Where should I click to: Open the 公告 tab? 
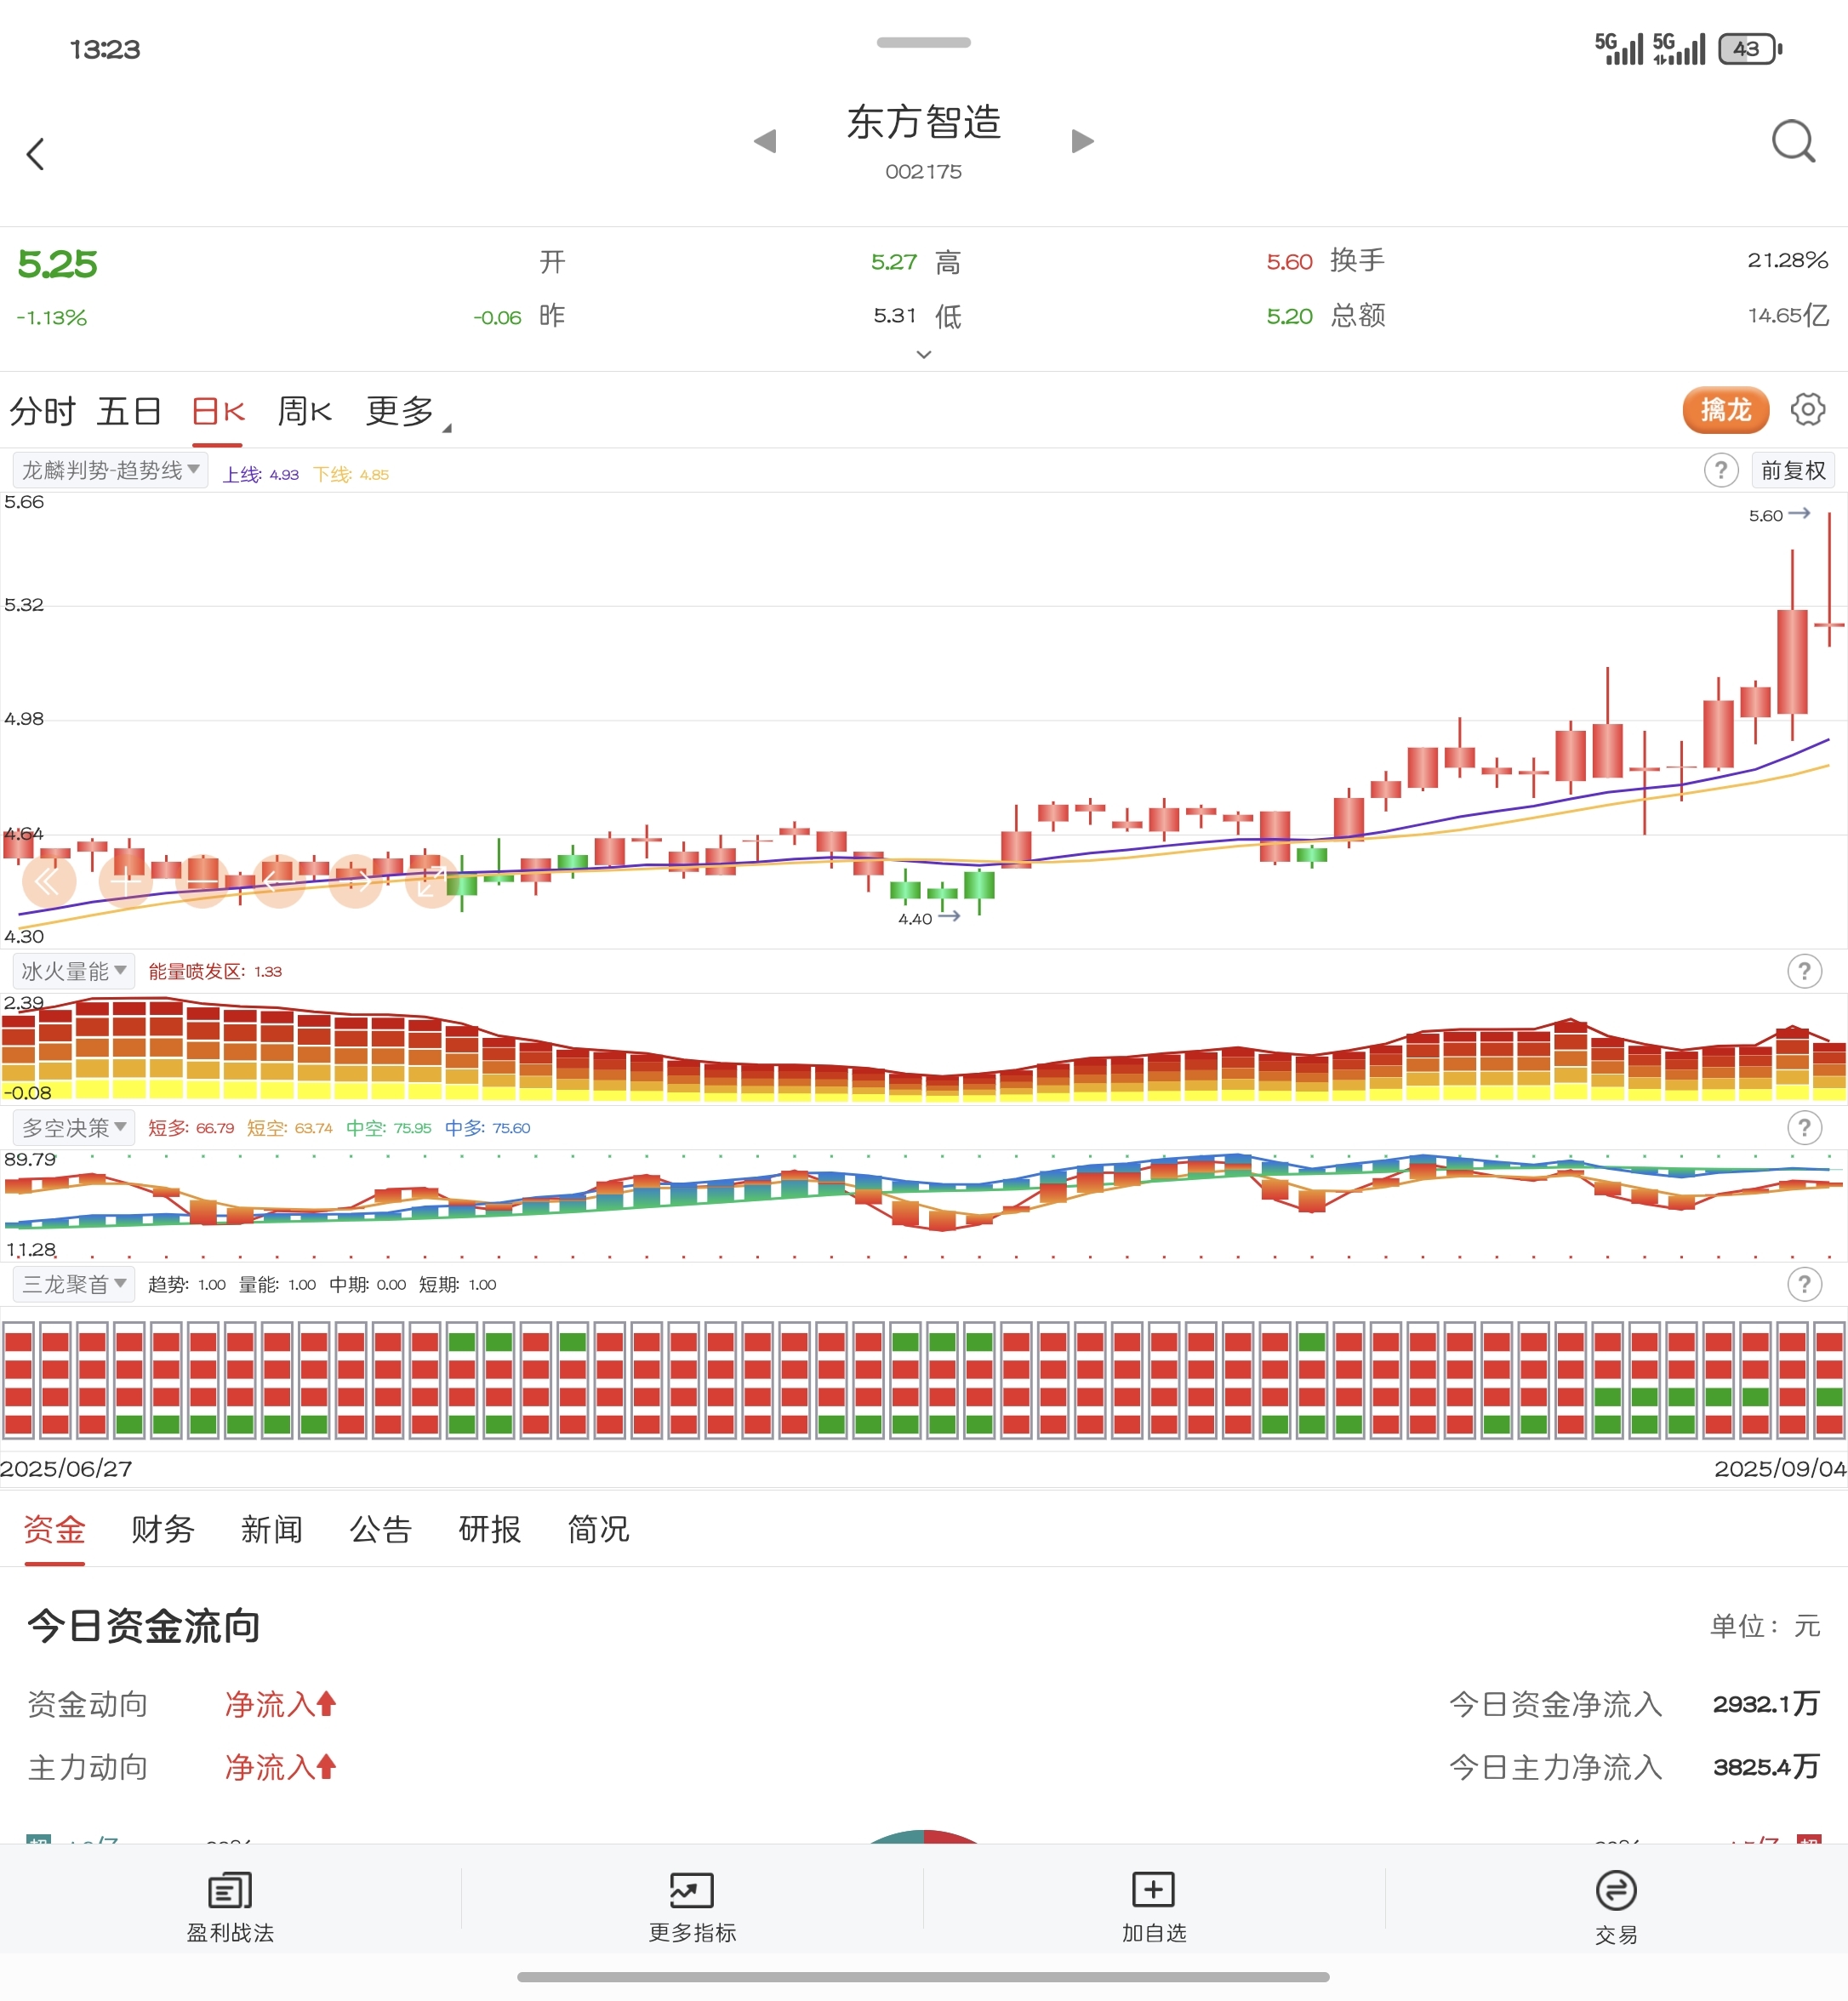[381, 1529]
